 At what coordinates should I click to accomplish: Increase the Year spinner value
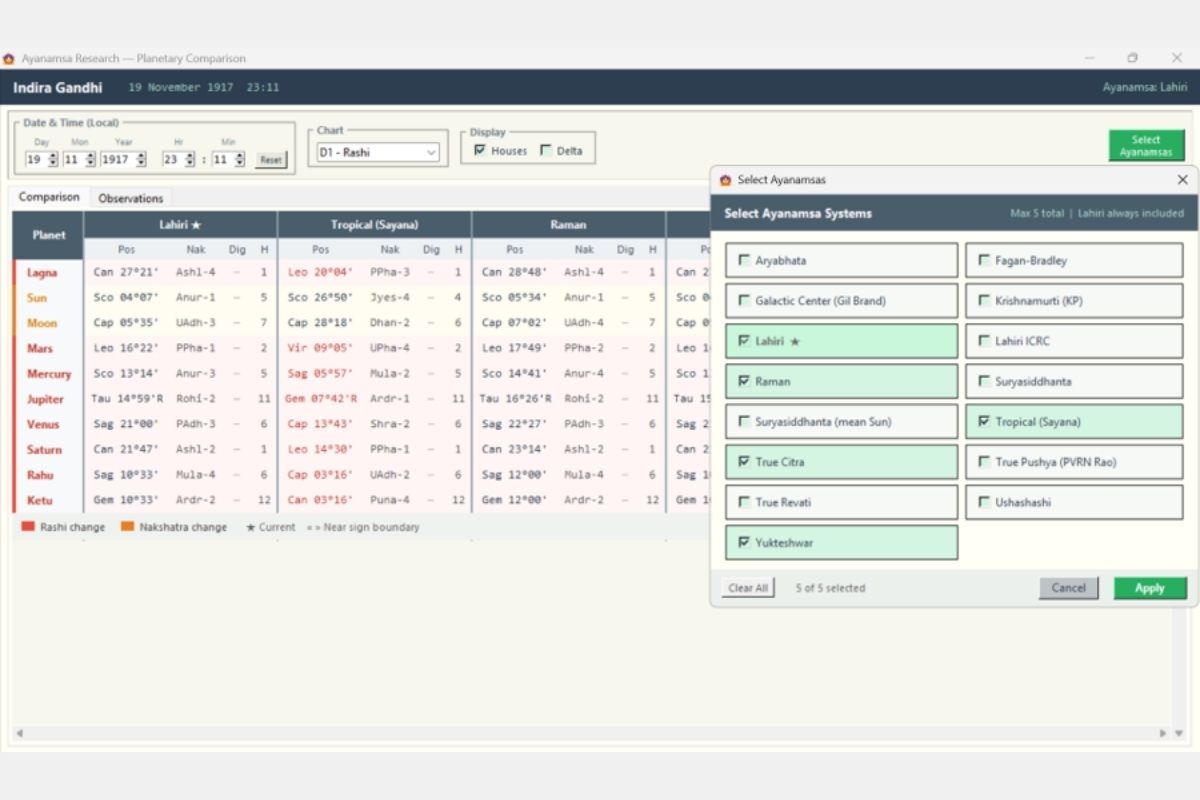pyautogui.click(x=140, y=155)
